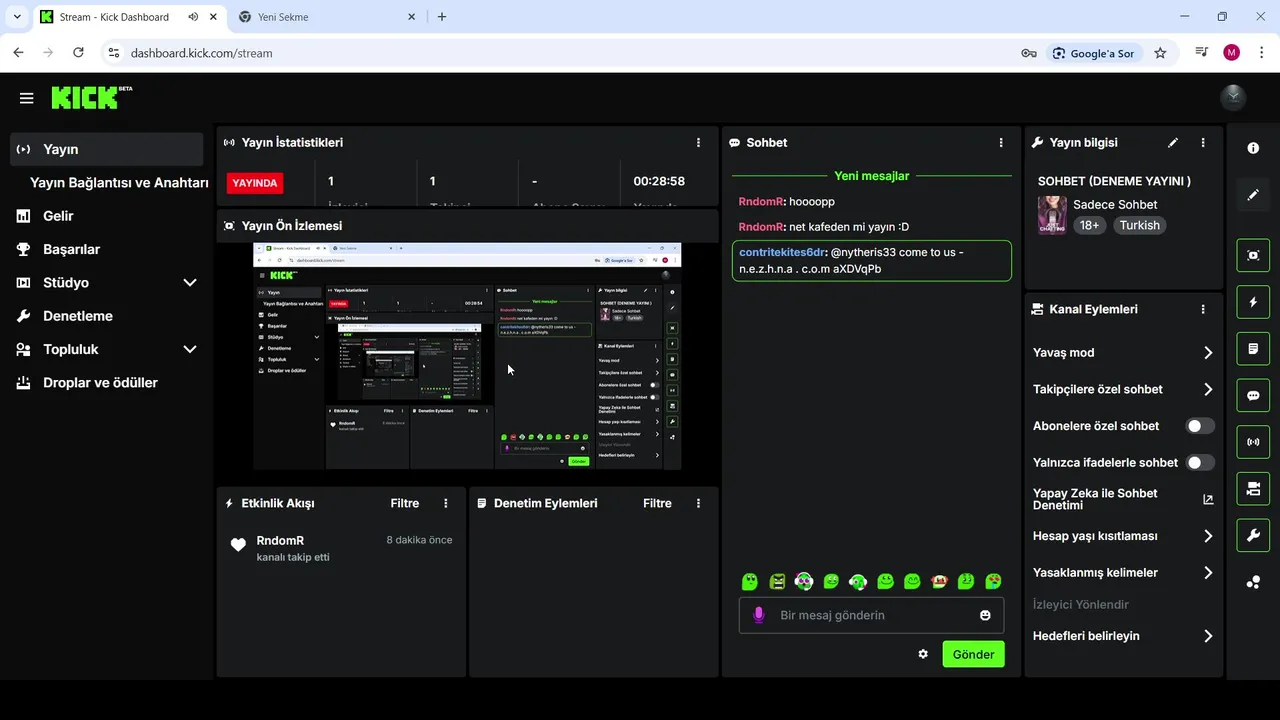The width and height of the screenshot is (1280, 720).
Task: Click the Turkish language tag
Action: (1139, 225)
